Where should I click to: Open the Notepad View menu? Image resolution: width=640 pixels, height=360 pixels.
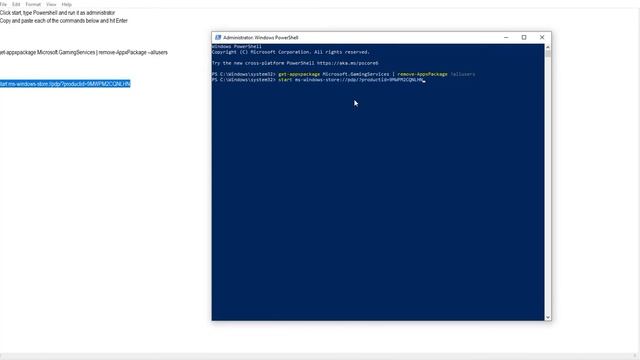point(51,4)
